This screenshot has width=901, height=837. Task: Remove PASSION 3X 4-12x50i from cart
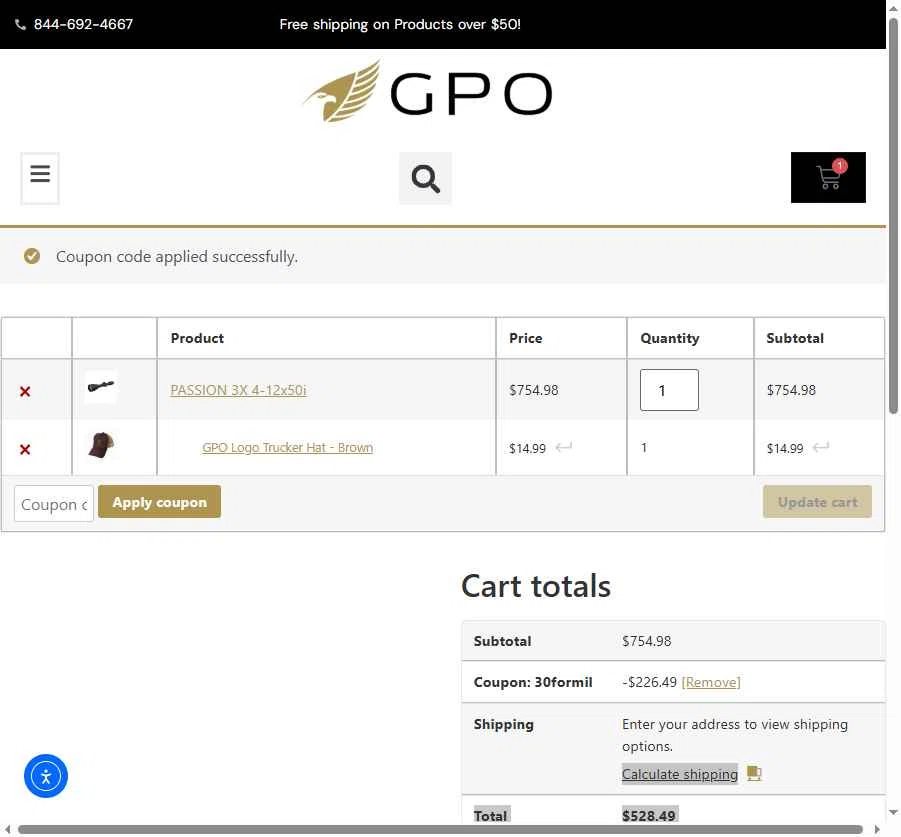tap(25, 392)
